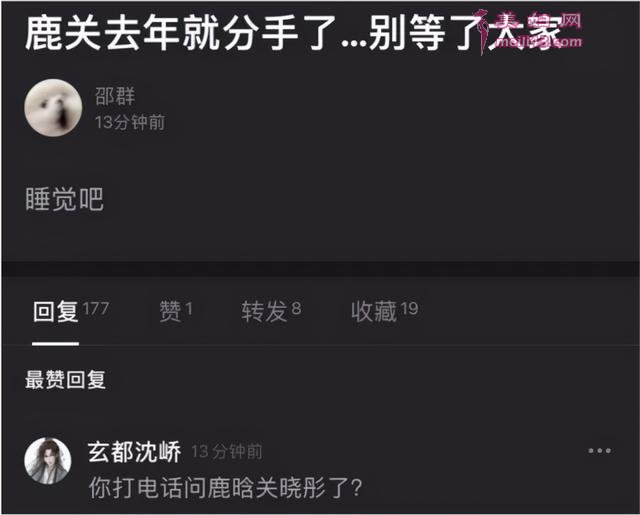Click the comment's 13分钟前 timestamp
This screenshot has height=515, width=640.
point(227,452)
